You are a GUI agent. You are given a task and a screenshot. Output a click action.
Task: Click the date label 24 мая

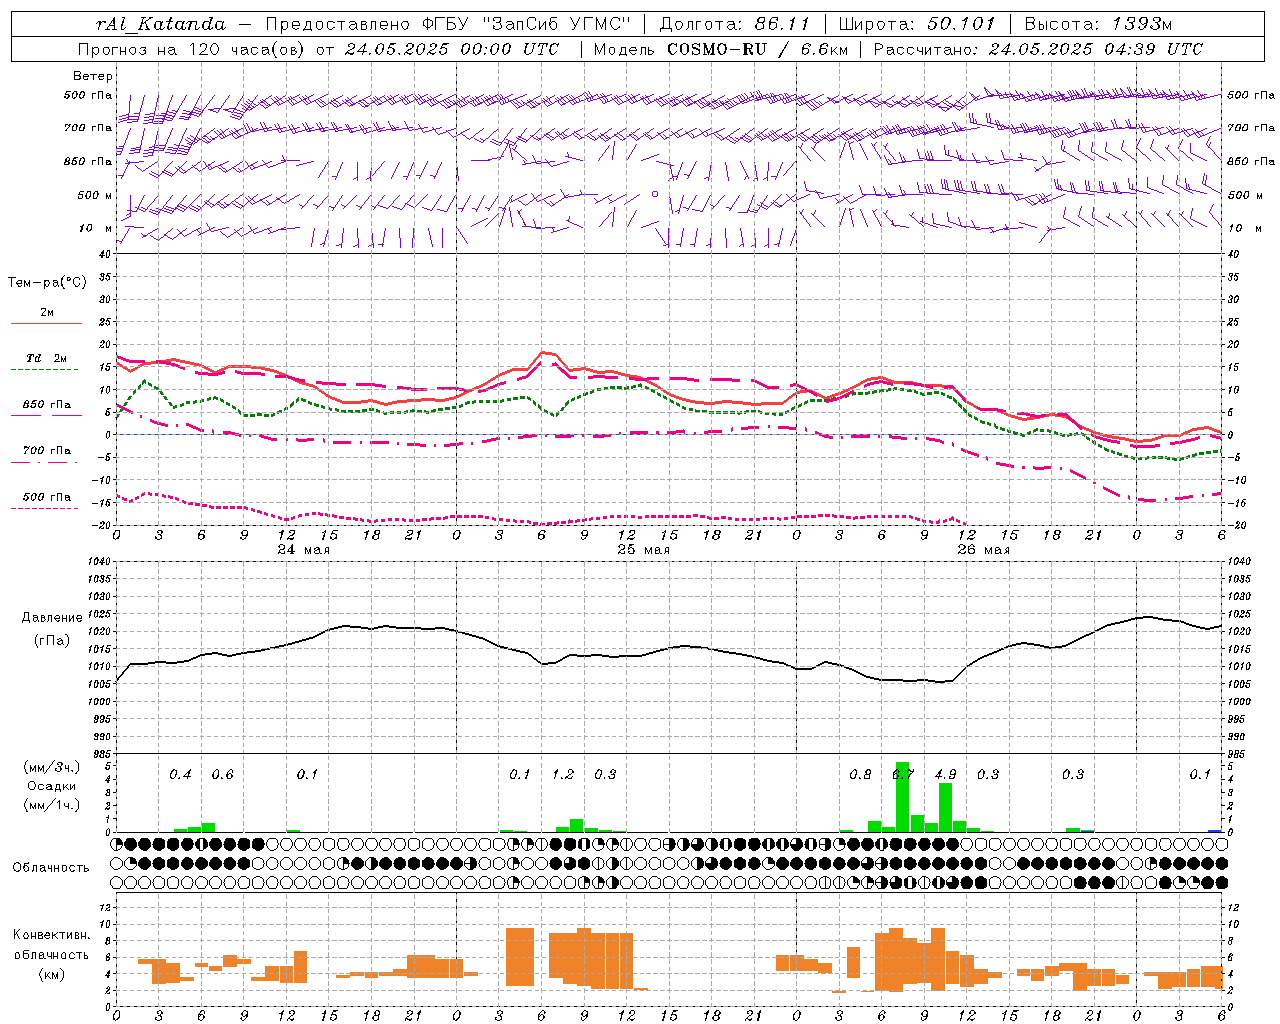[x=304, y=550]
